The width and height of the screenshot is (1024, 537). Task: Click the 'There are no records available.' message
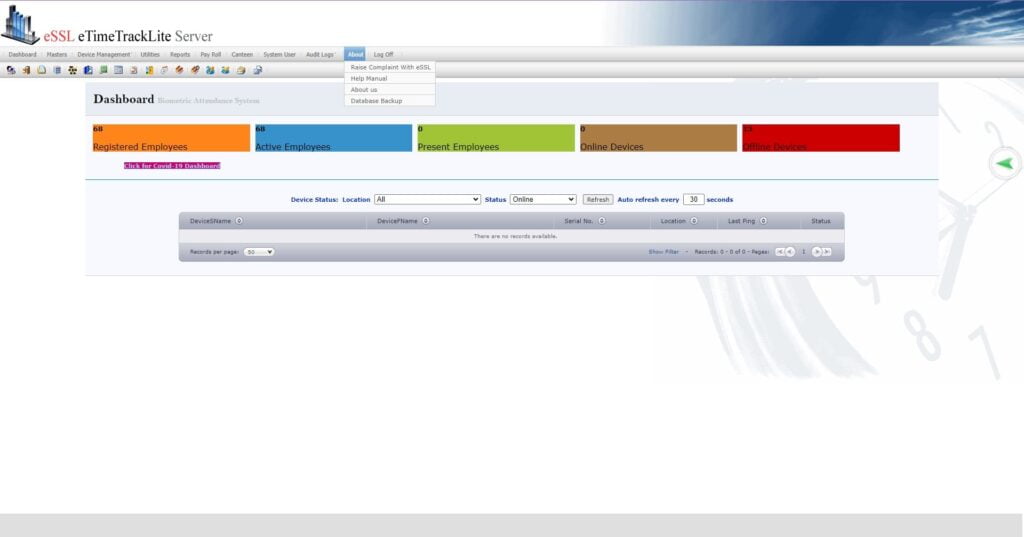[515, 236]
